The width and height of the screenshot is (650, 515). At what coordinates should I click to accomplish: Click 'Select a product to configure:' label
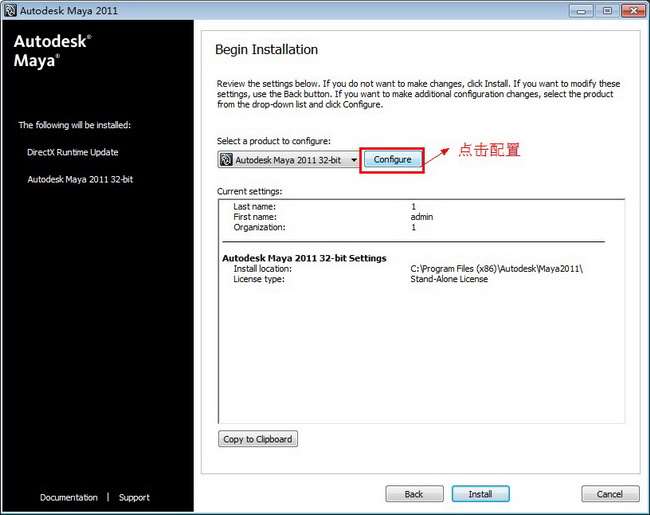[x=274, y=141]
